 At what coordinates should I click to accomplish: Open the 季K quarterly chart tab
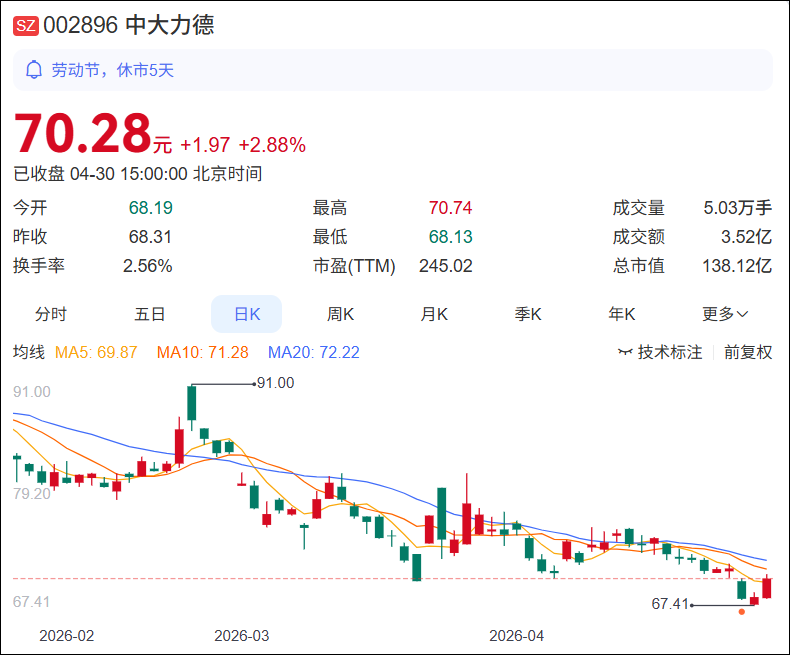click(528, 314)
